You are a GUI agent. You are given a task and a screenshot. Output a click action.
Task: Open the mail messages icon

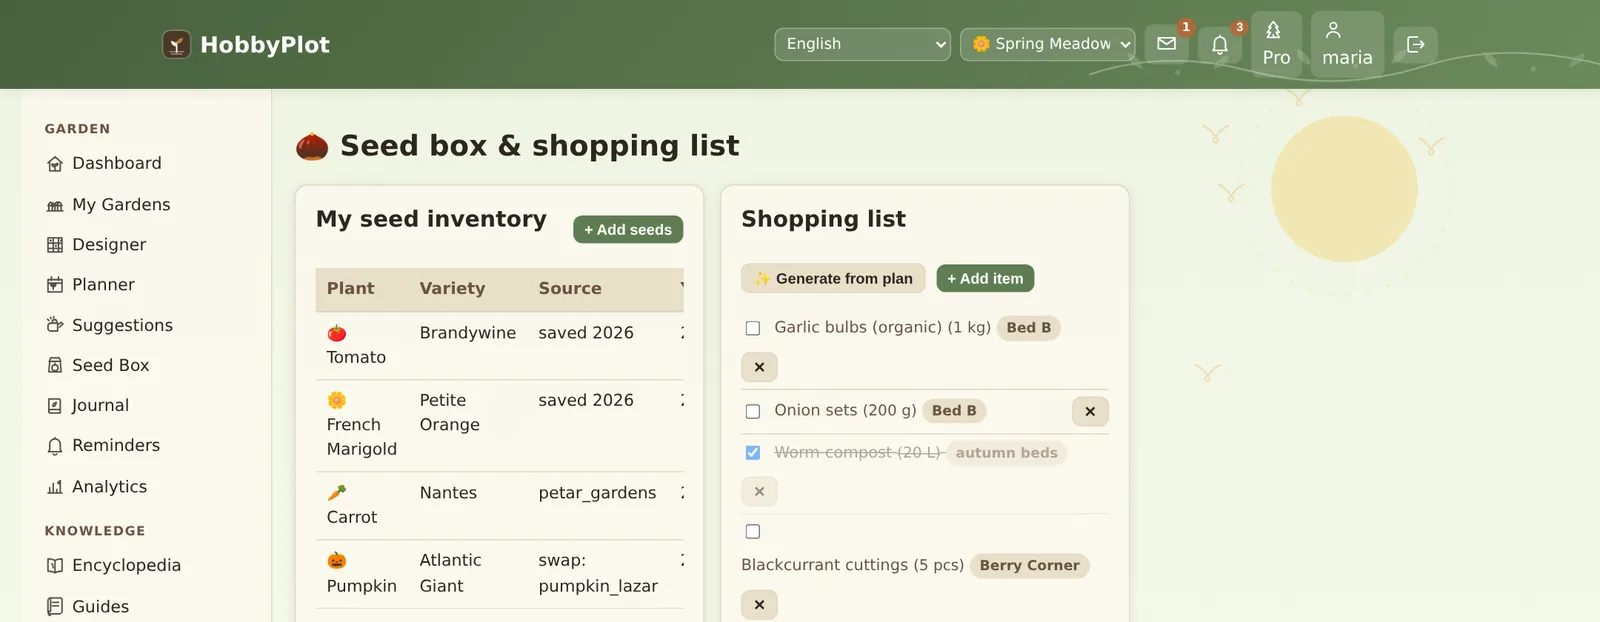coord(1166,44)
